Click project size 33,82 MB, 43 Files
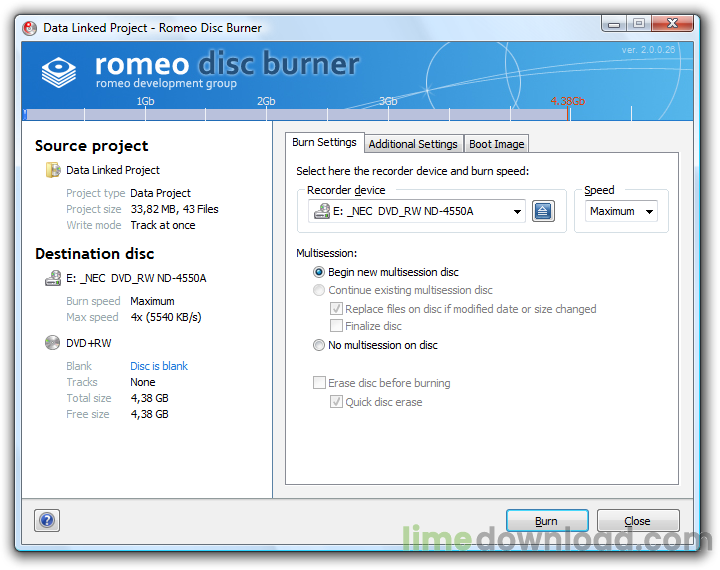Image resolution: width=720 pixels, height=570 pixels. coord(174,209)
